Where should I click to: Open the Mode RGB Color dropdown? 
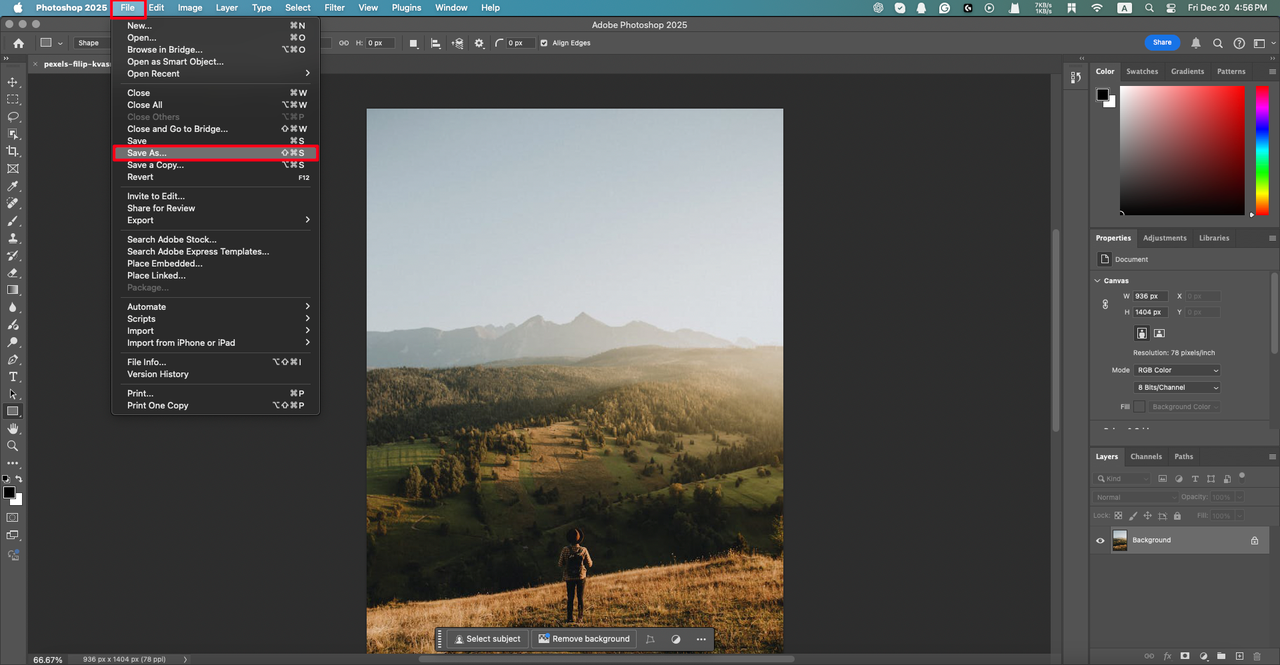(x=1177, y=370)
